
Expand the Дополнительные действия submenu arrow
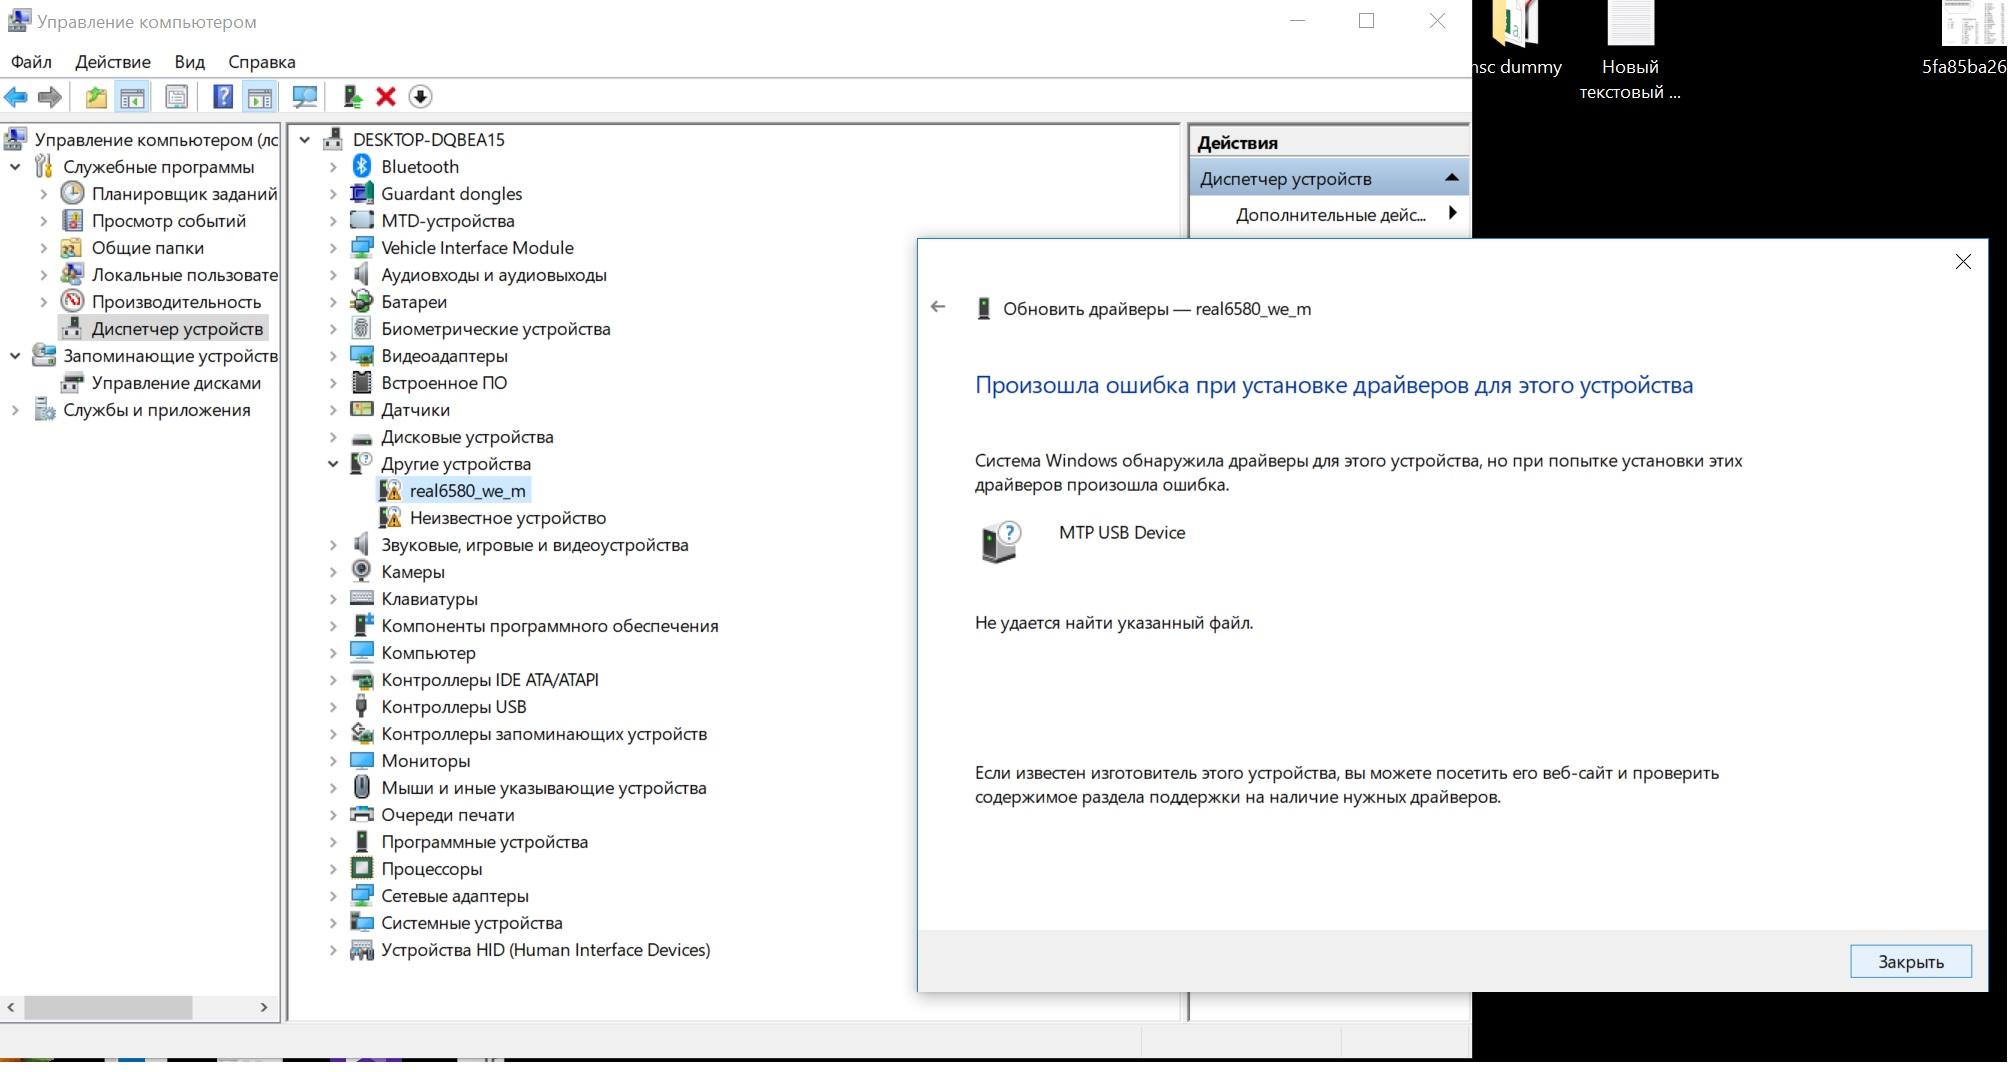coord(1452,213)
